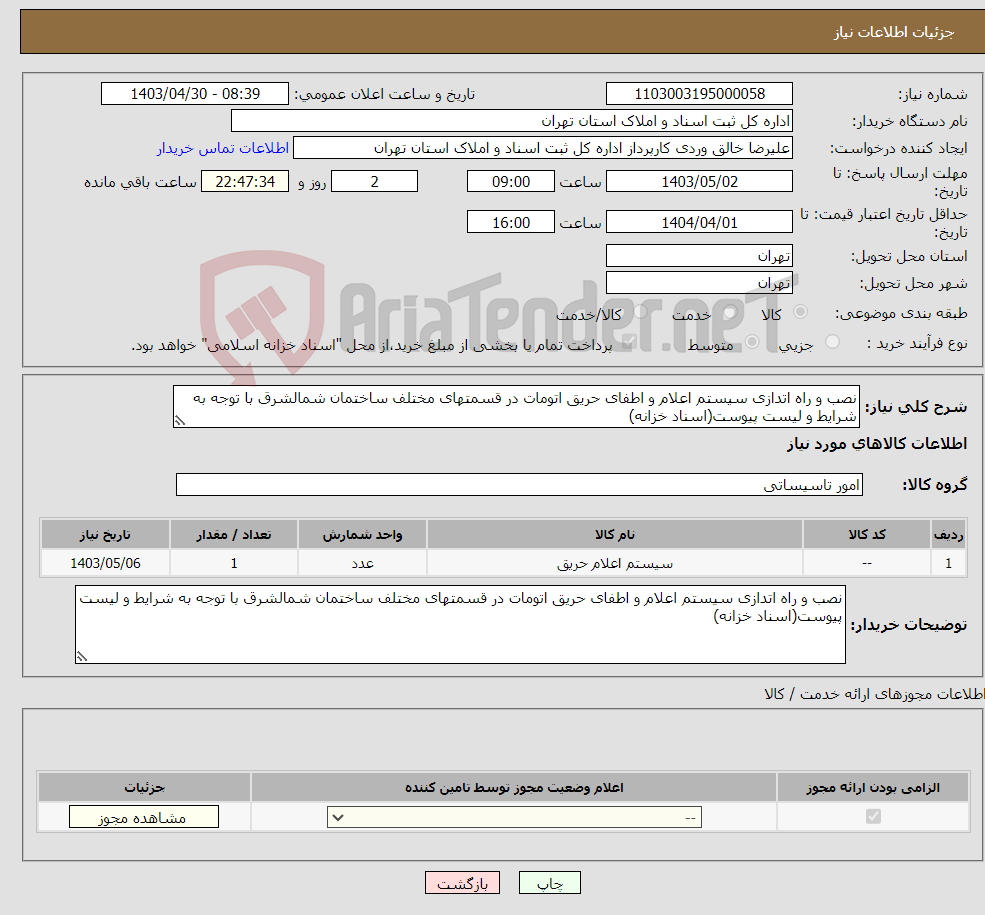The height and width of the screenshot is (915, 985).
Task: Click the response deadline date 1403/05/02
Action: (x=699, y=181)
